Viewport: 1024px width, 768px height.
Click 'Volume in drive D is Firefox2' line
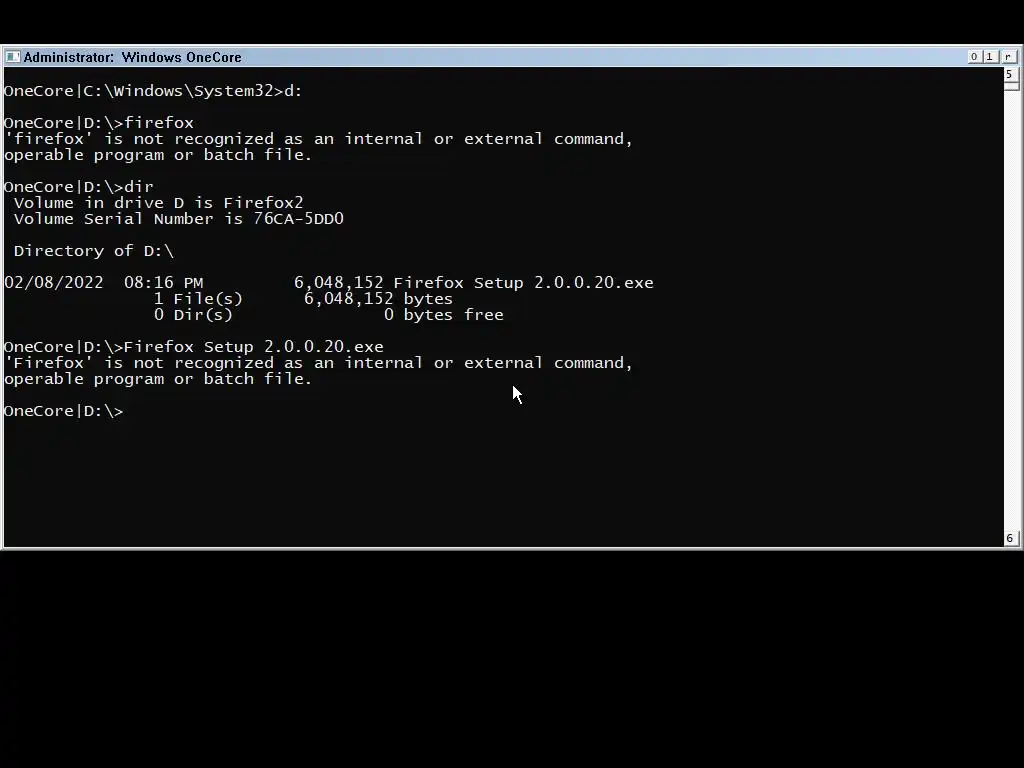point(159,203)
